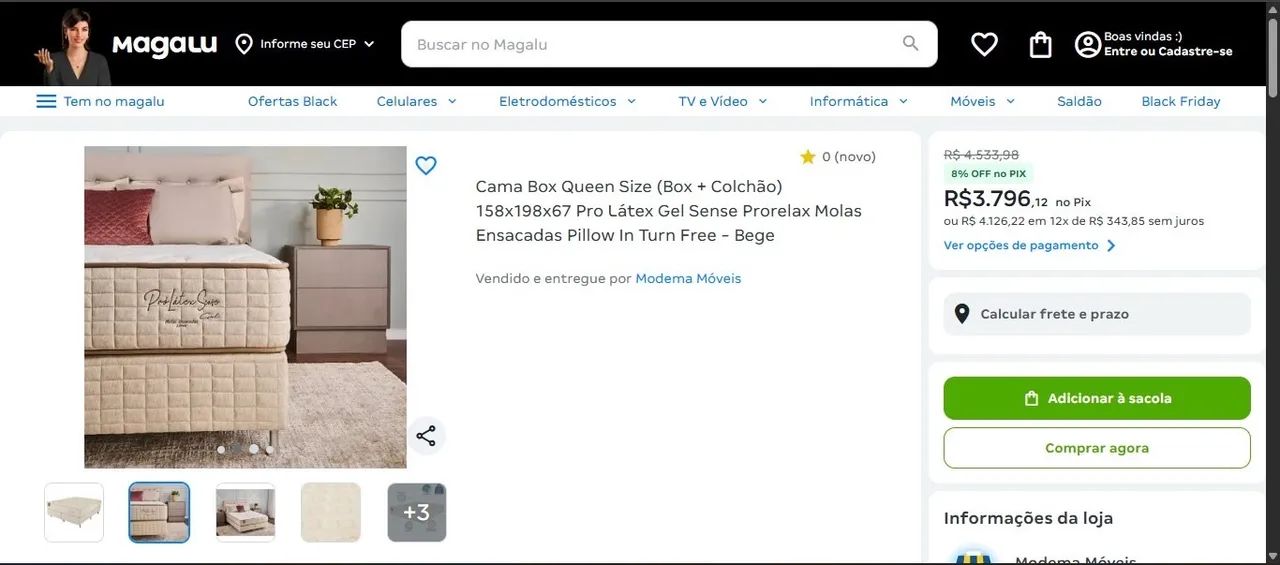Select the third bedroom thumbnail
This screenshot has height=565, width=1280.
click(245, 512)
